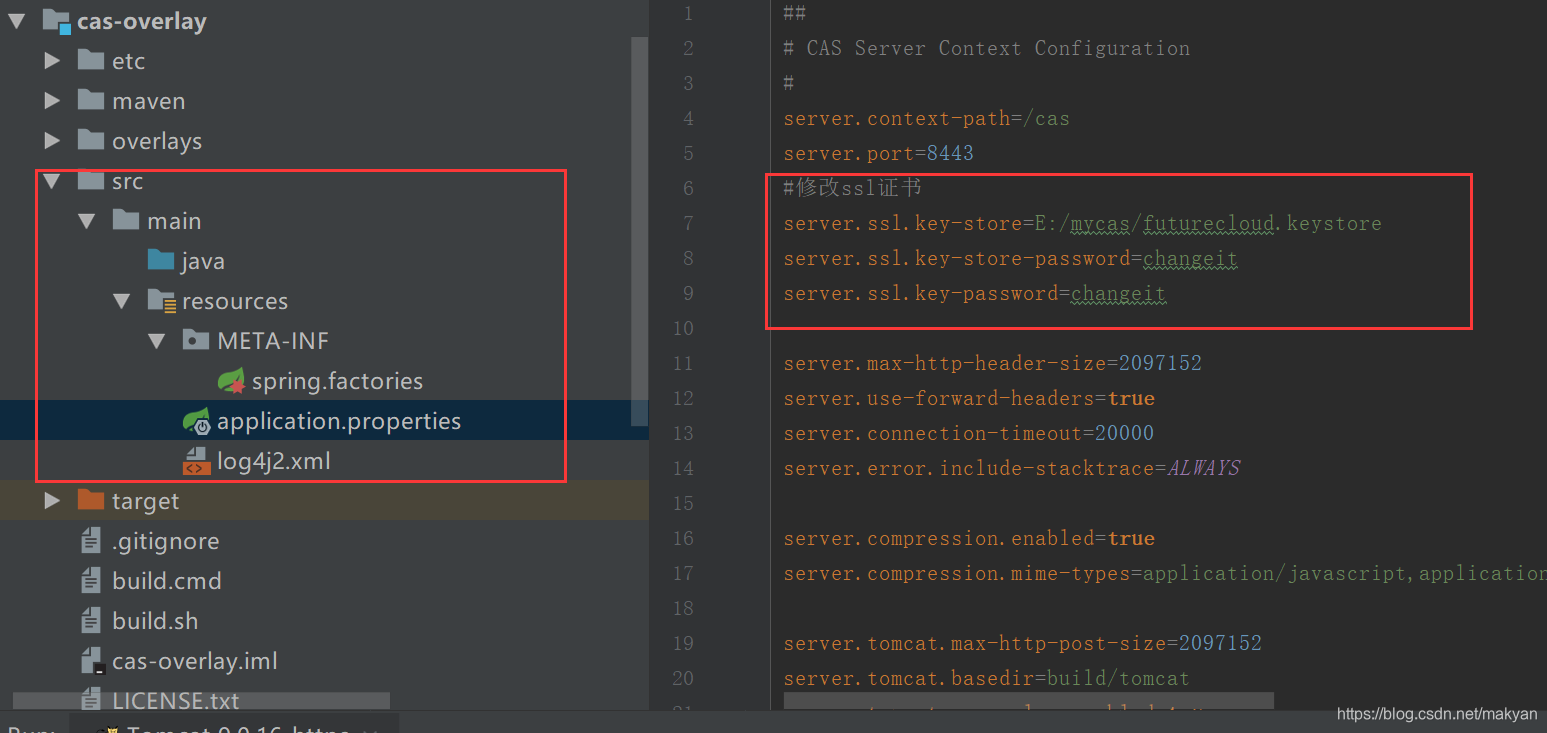Open cas-overlay.iml file

click(x=195, y=661)
